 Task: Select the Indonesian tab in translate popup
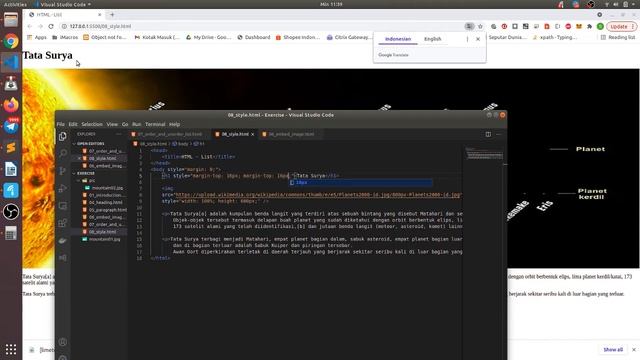pyautogui.click(x=398, y=39)
